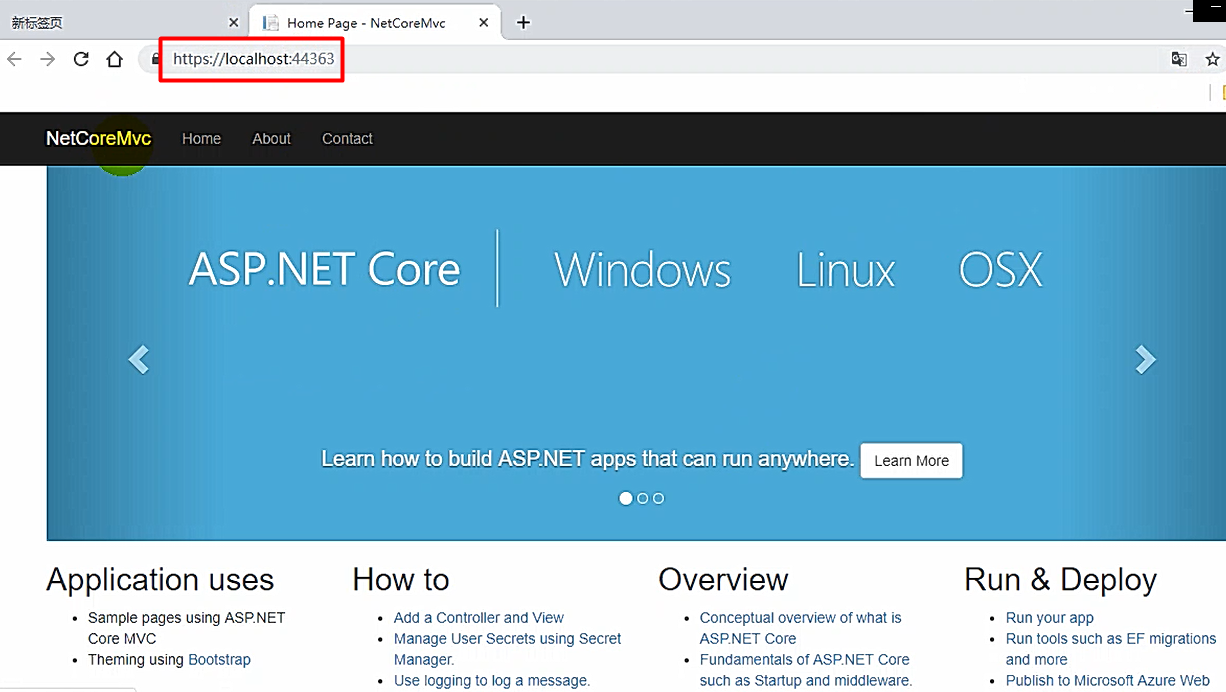This screenshot has width=1226, height=692.
Task: Show the previous carousel slide
Action: click(139, 359)
